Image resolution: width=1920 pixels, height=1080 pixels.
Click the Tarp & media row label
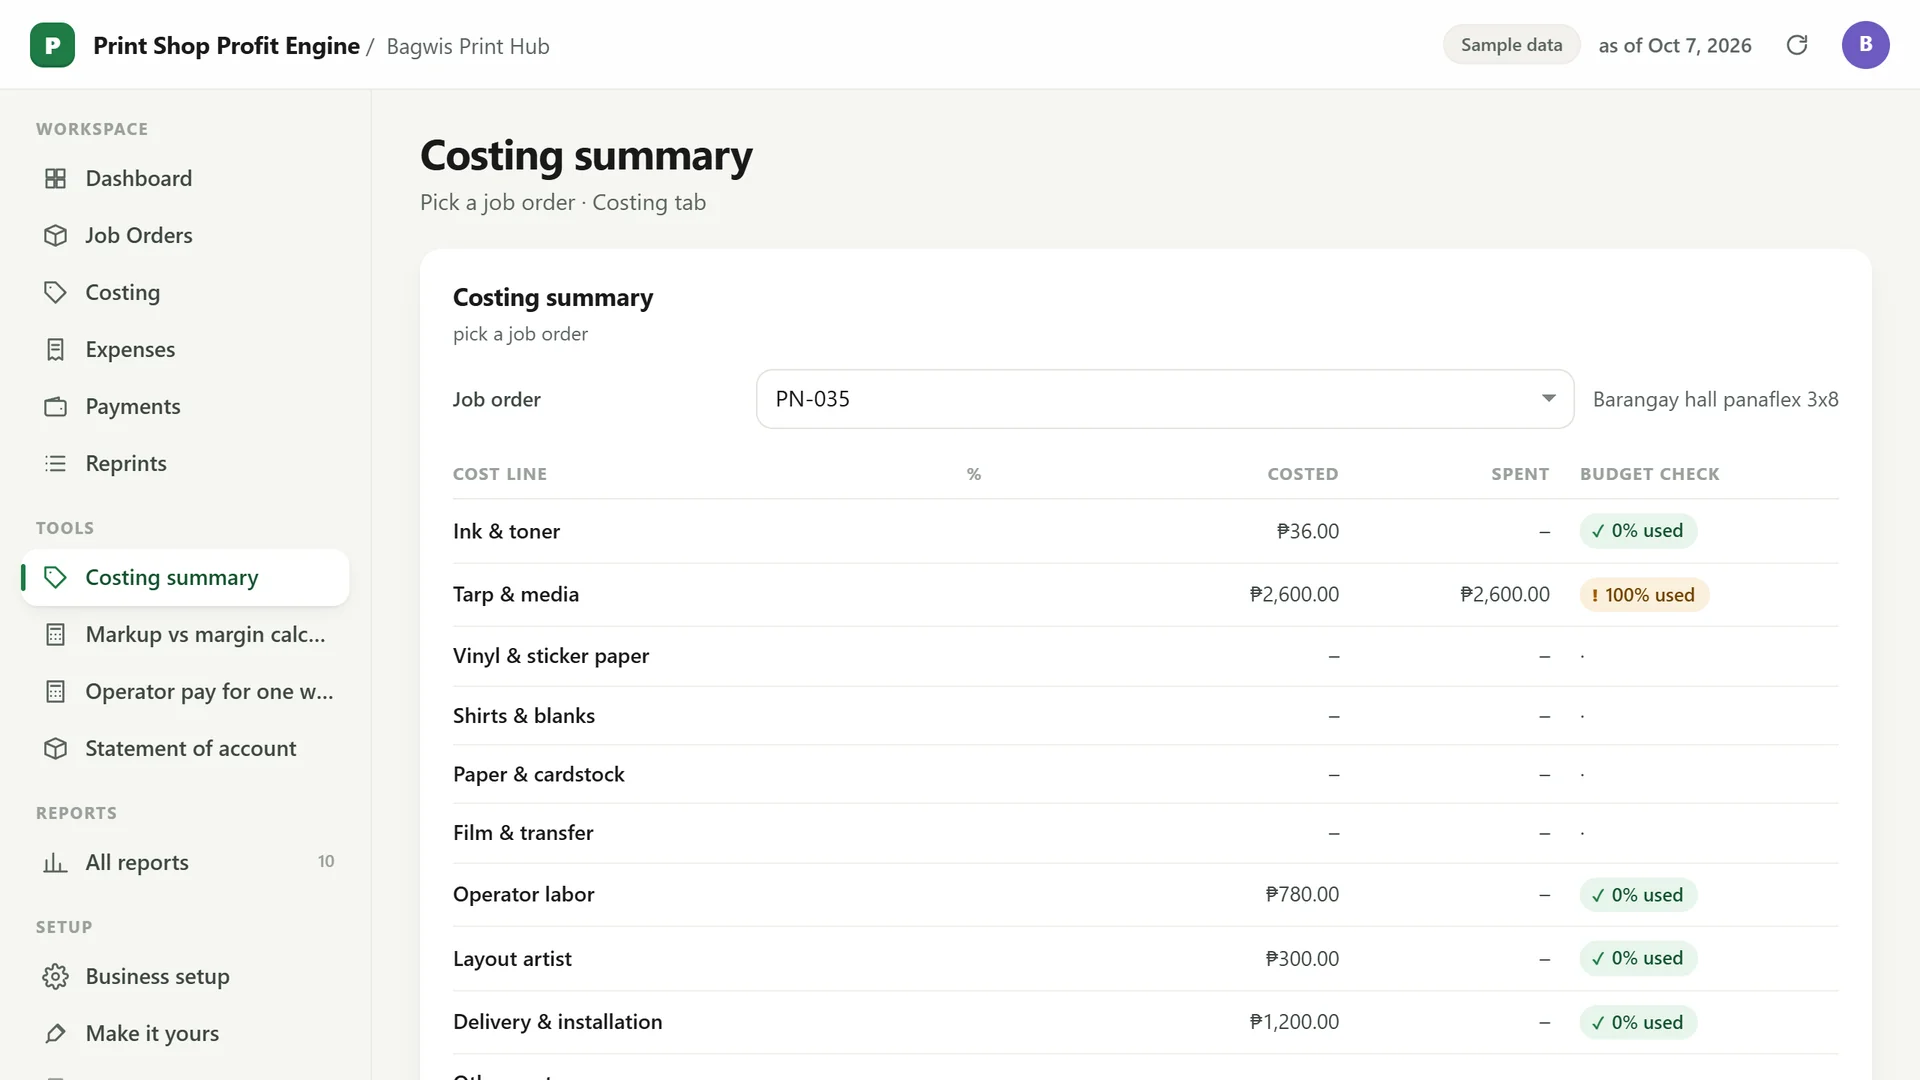516,594
